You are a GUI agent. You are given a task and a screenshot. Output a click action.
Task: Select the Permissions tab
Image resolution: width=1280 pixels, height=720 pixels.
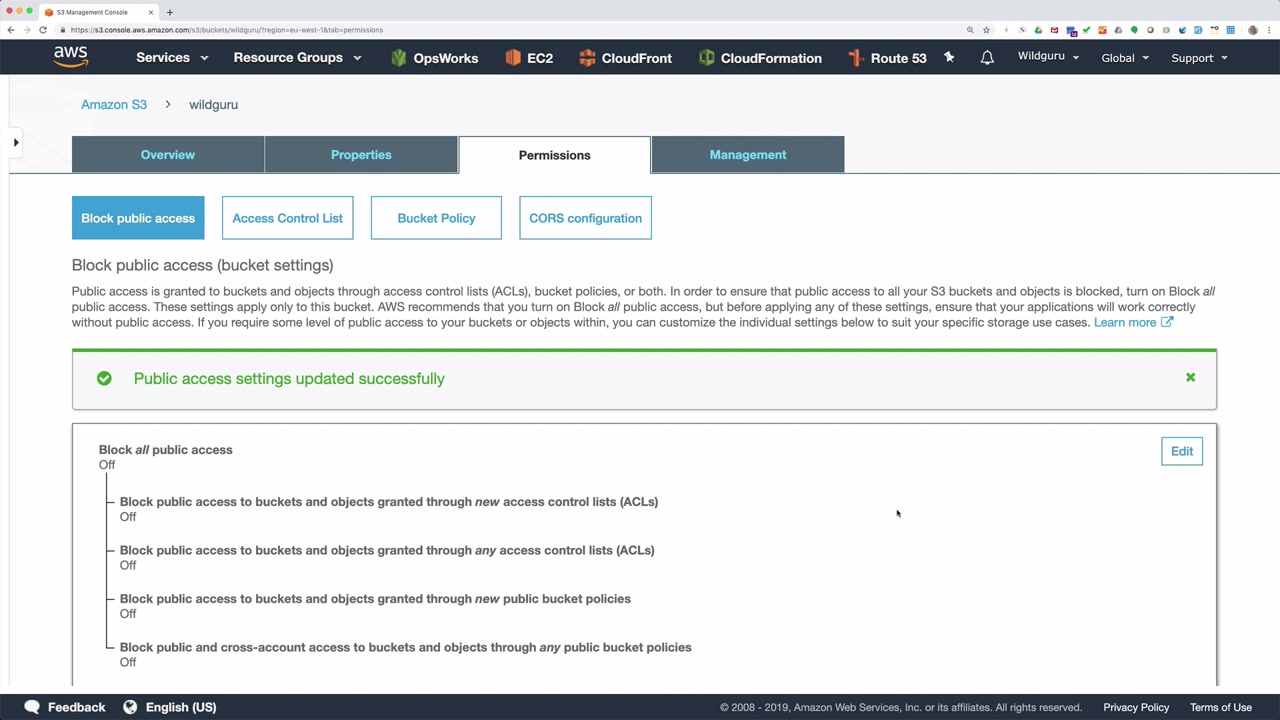click(555, 155)
